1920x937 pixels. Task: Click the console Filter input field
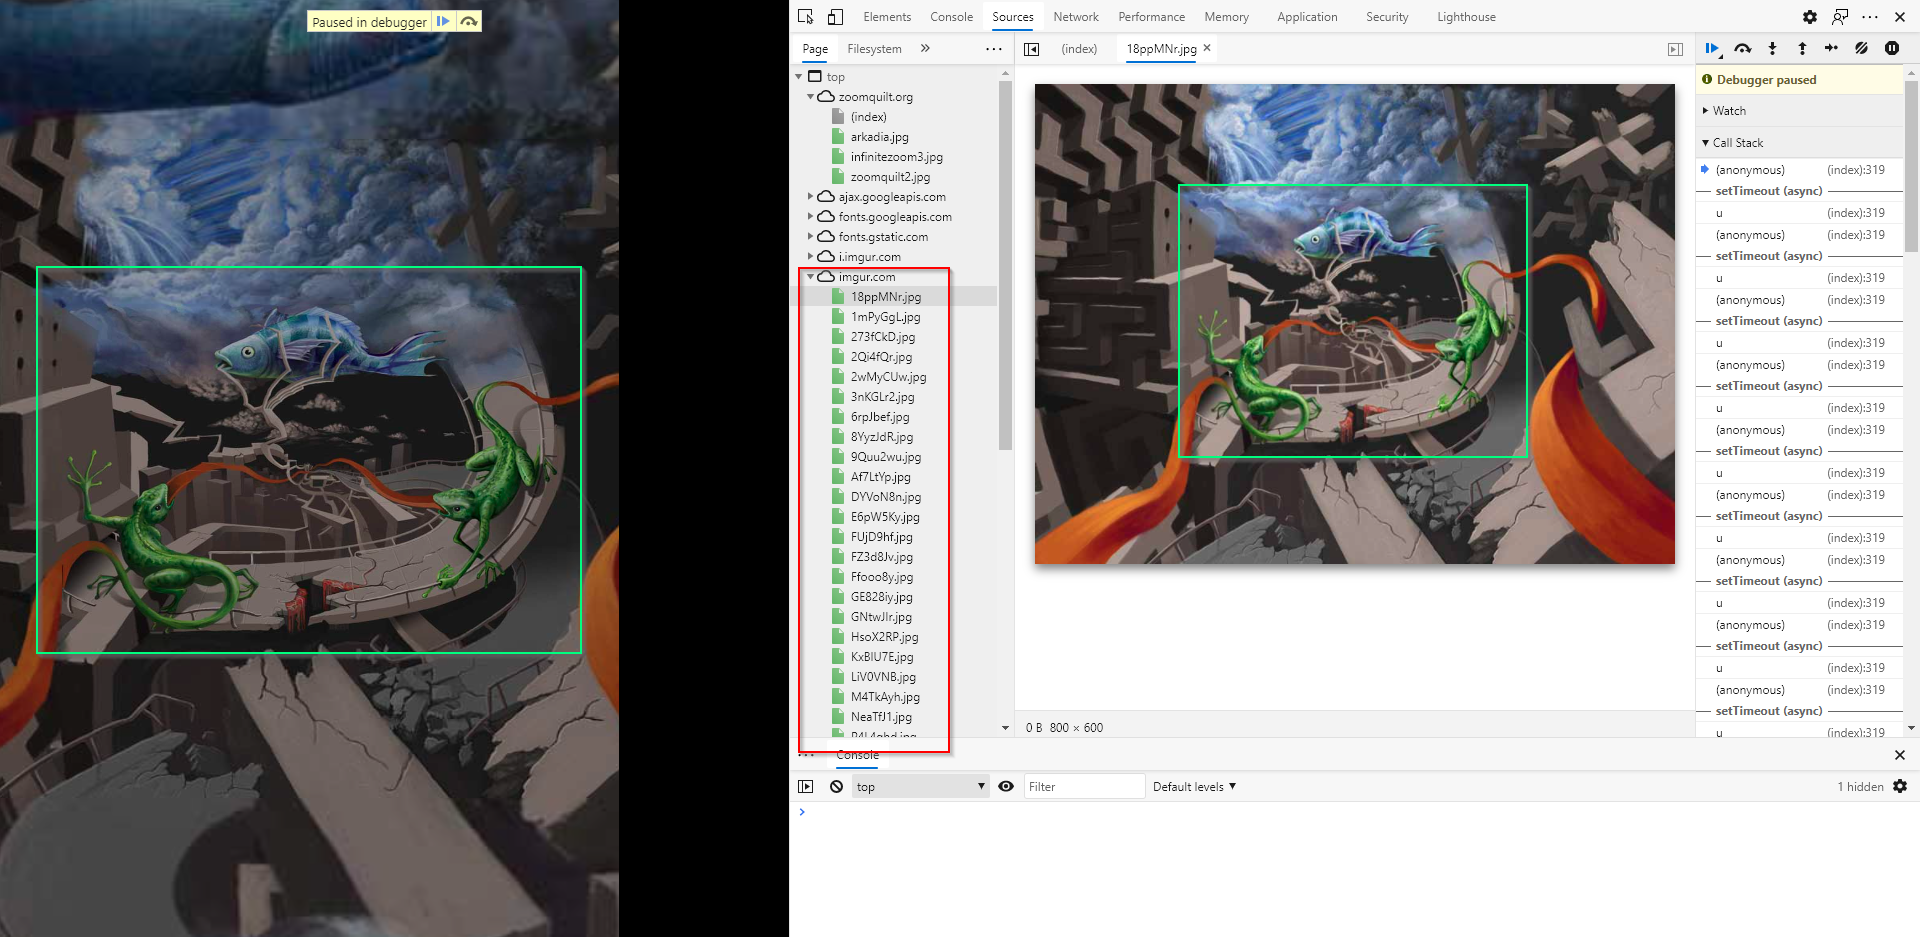point(1084,787)
